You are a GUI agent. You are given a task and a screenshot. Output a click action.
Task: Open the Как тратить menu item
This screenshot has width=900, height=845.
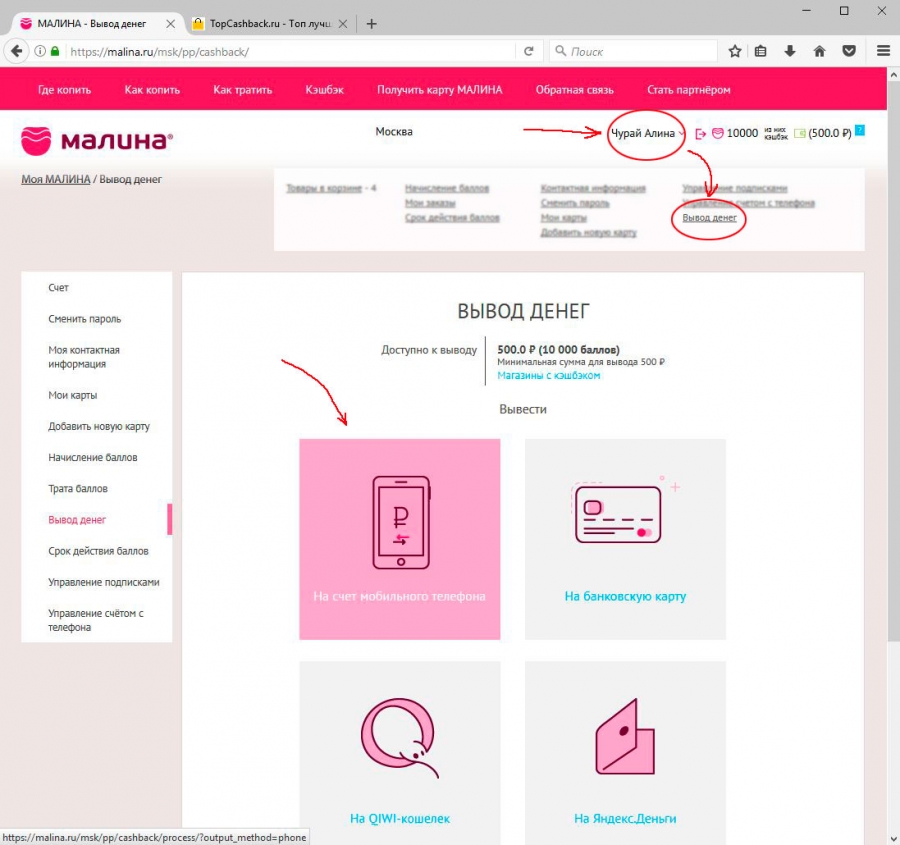[242, 90]
